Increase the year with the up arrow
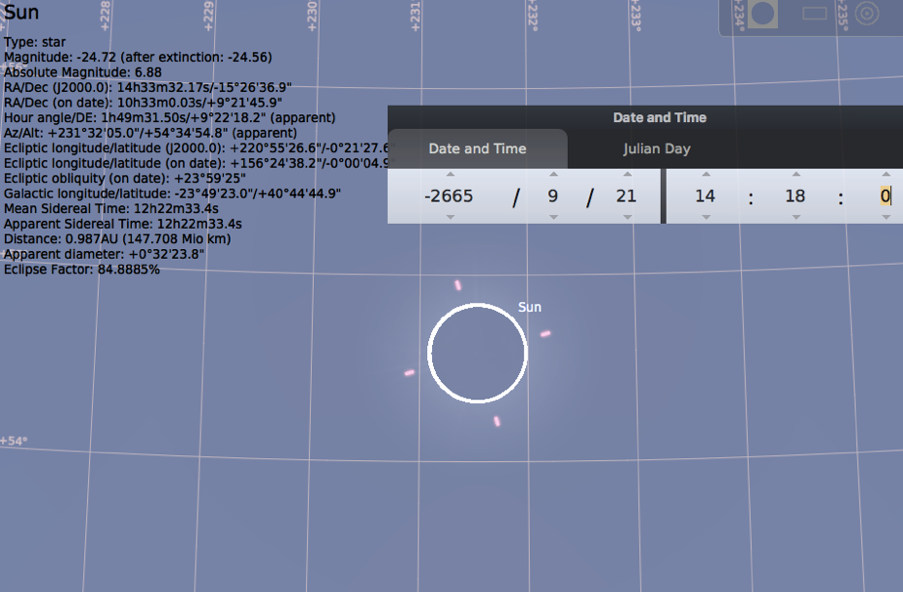The width and height of the screenshot is (903, 592). [x=449, y=175]
